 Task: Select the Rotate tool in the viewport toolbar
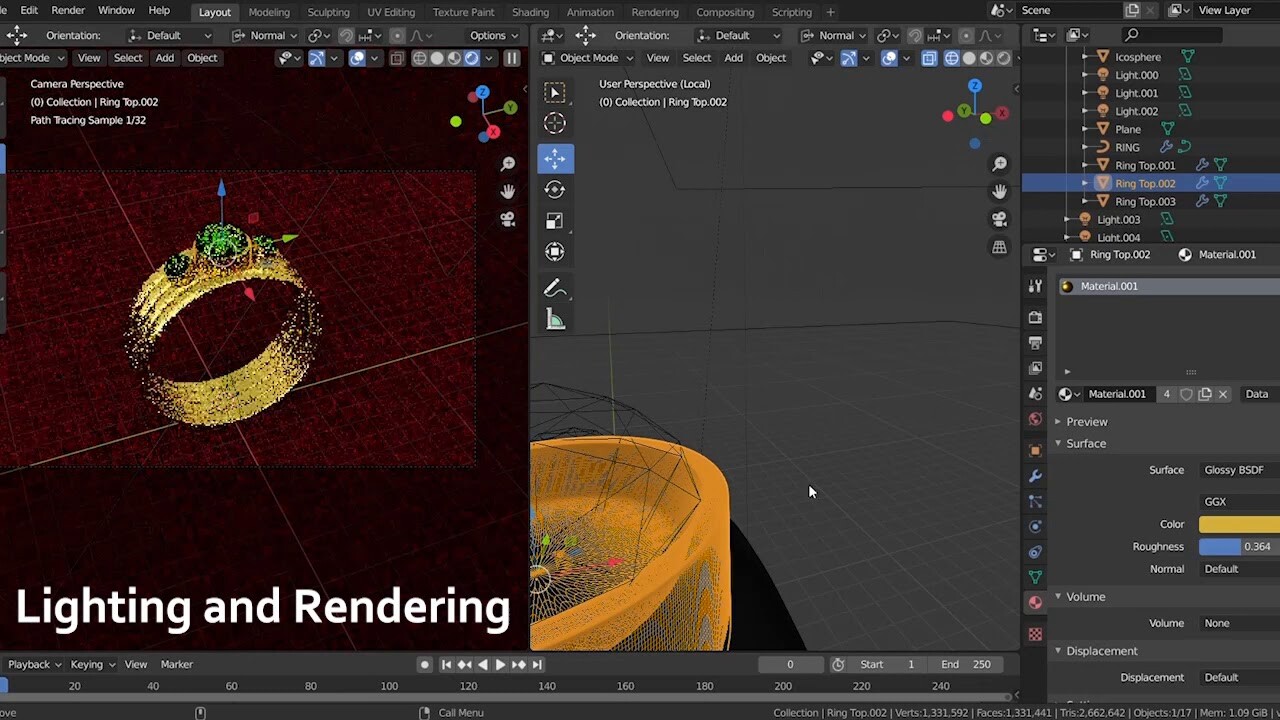(555, 189)
